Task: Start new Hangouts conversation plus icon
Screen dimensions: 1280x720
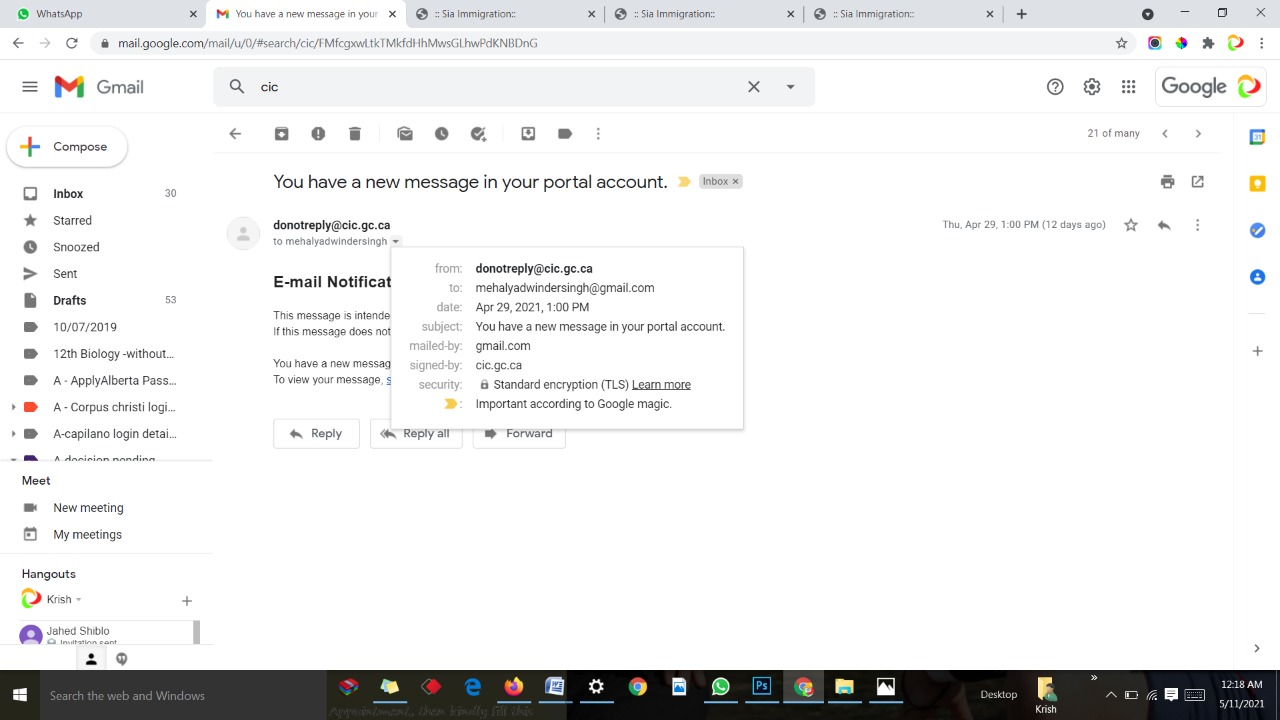Action: click(186, 601)
